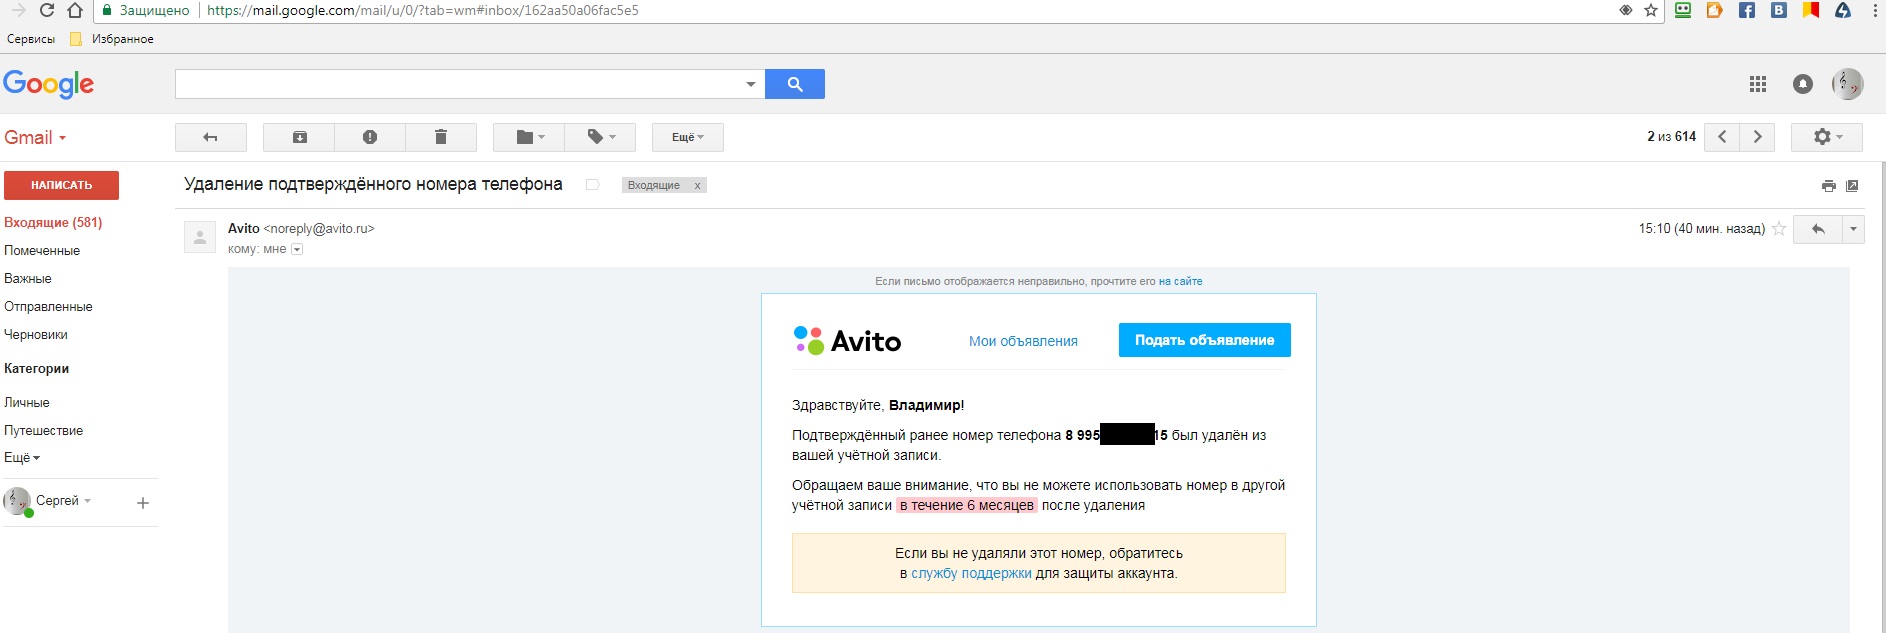The image size is (1886, 633).
Task: Open Chrome's three-dot menu
Action: tap(1875, 10)
